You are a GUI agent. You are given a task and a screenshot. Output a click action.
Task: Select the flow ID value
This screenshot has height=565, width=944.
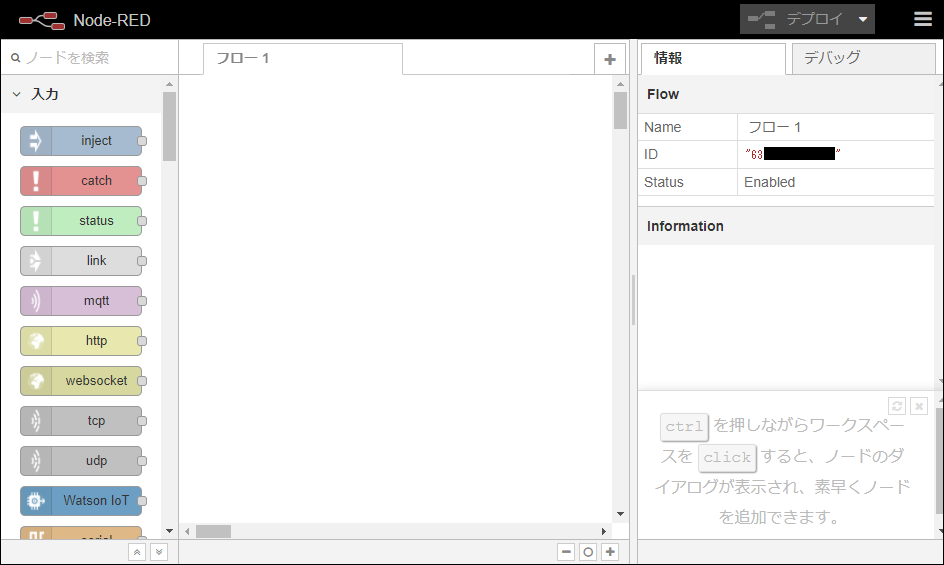[792, 154]
